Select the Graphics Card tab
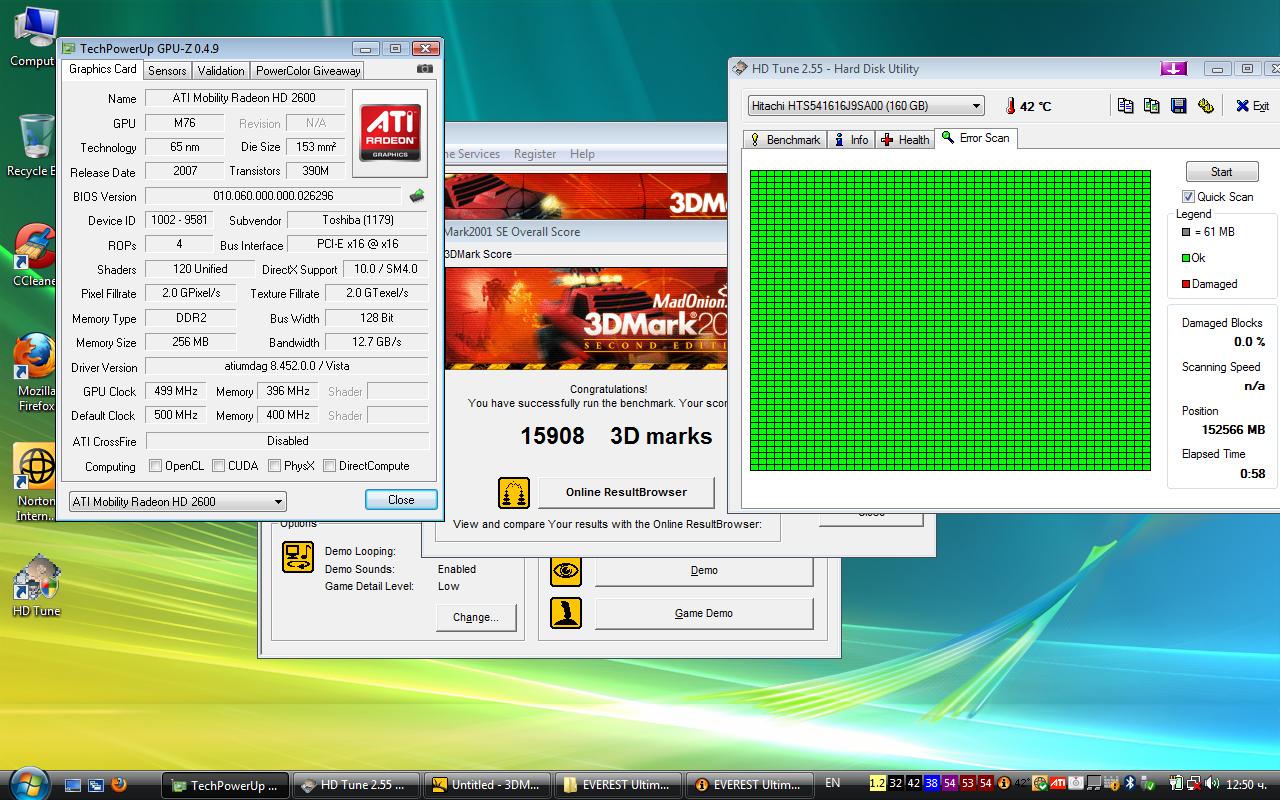1280x800 pixels. click(103, 69)
